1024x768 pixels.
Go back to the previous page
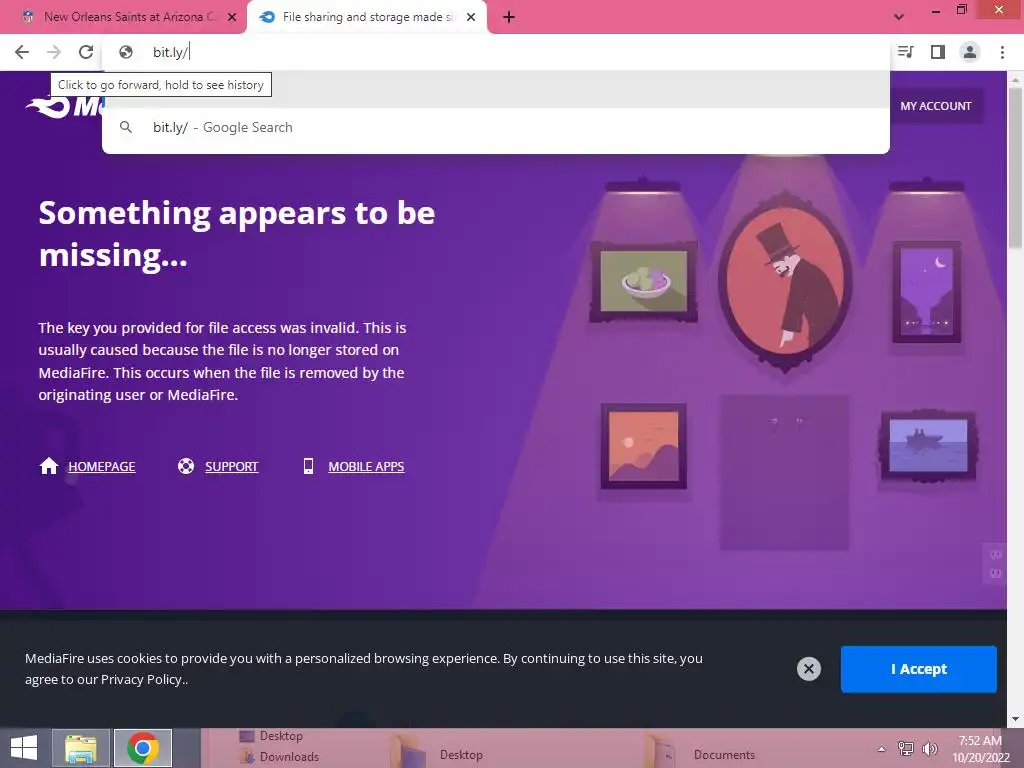[22, 52]
